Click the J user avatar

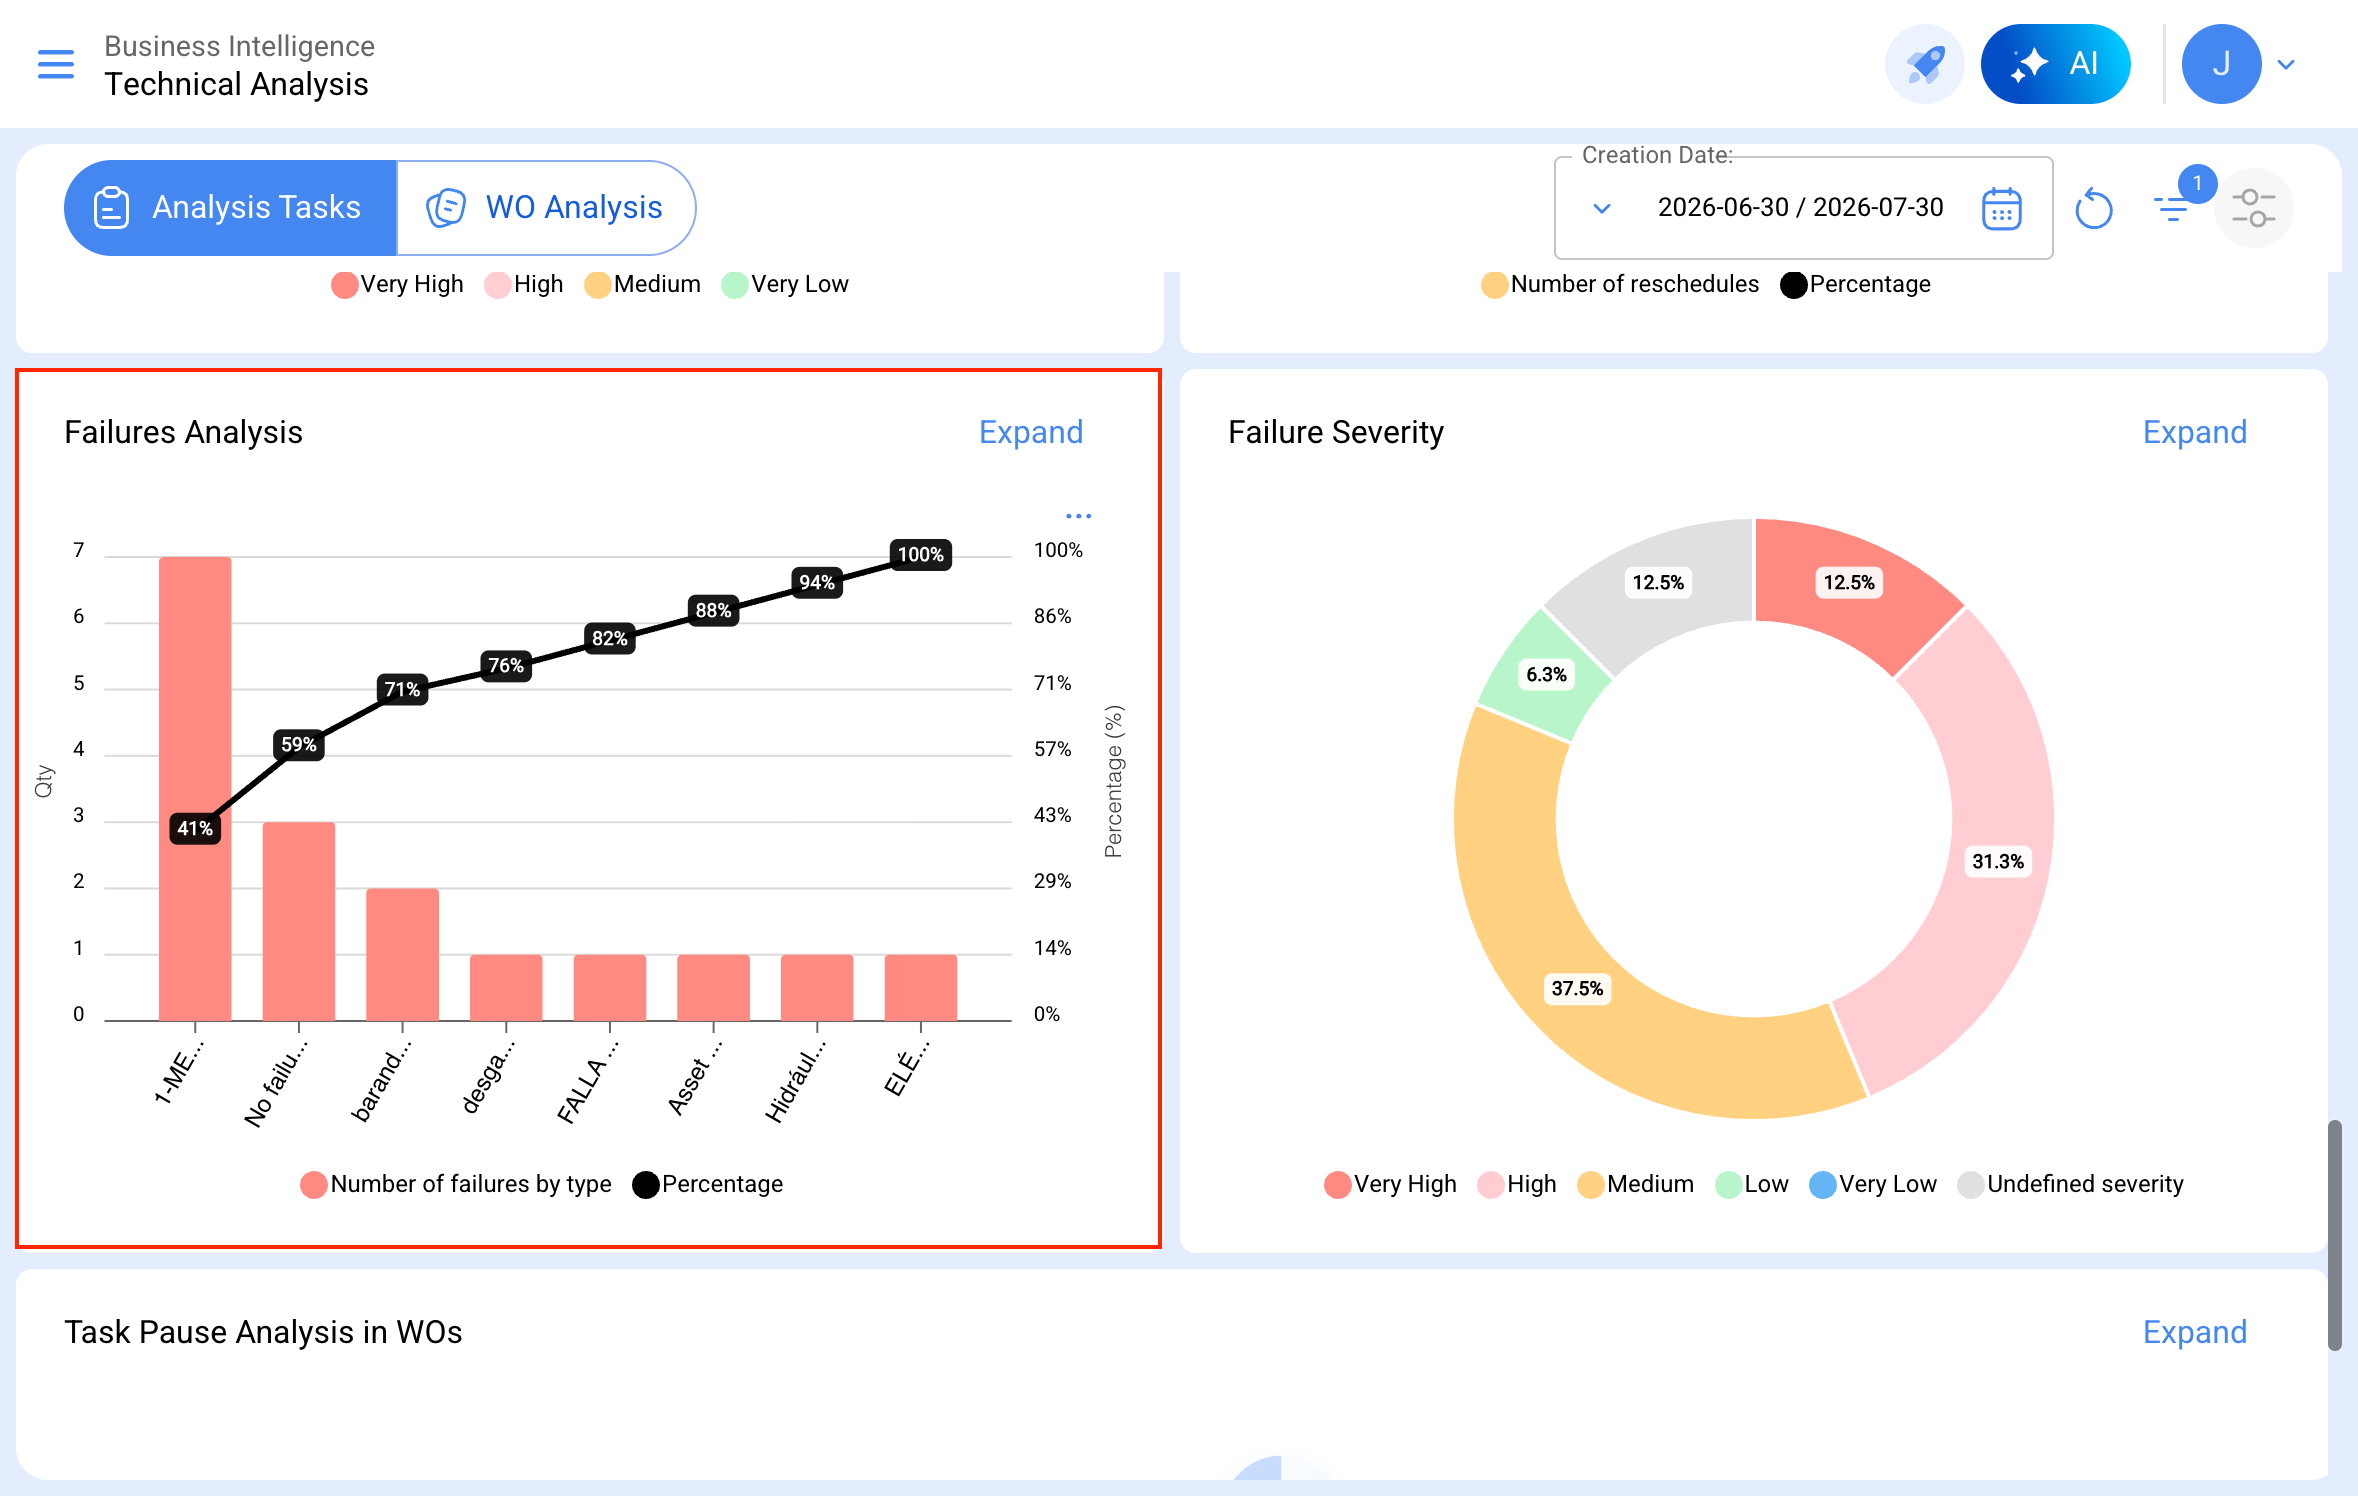pyautogui.click(x=2221, y=65)
